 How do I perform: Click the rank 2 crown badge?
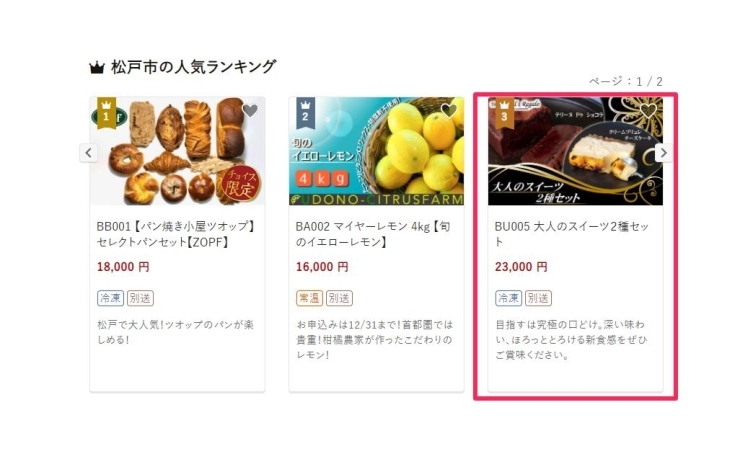click(x=305, y=113)
